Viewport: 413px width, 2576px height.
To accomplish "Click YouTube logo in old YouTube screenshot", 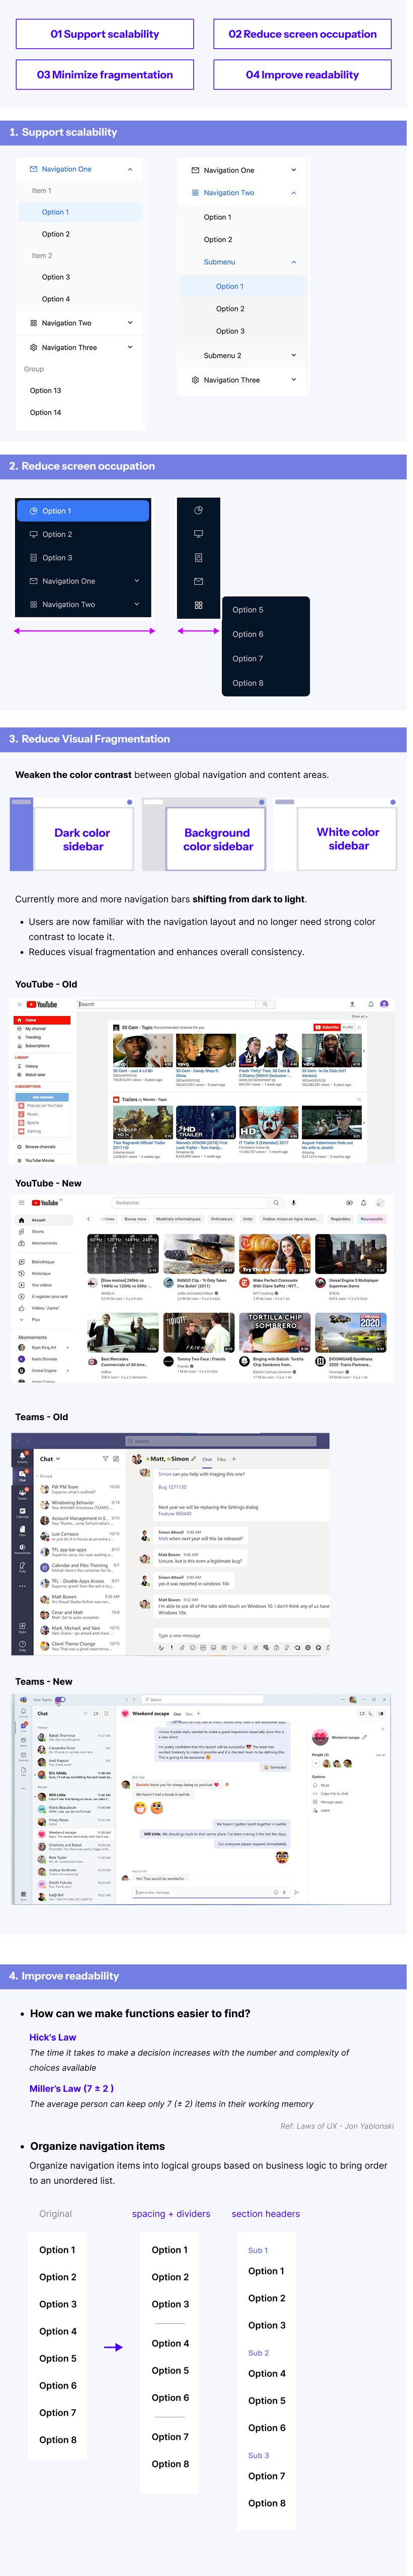I will tap(42, 1004).
